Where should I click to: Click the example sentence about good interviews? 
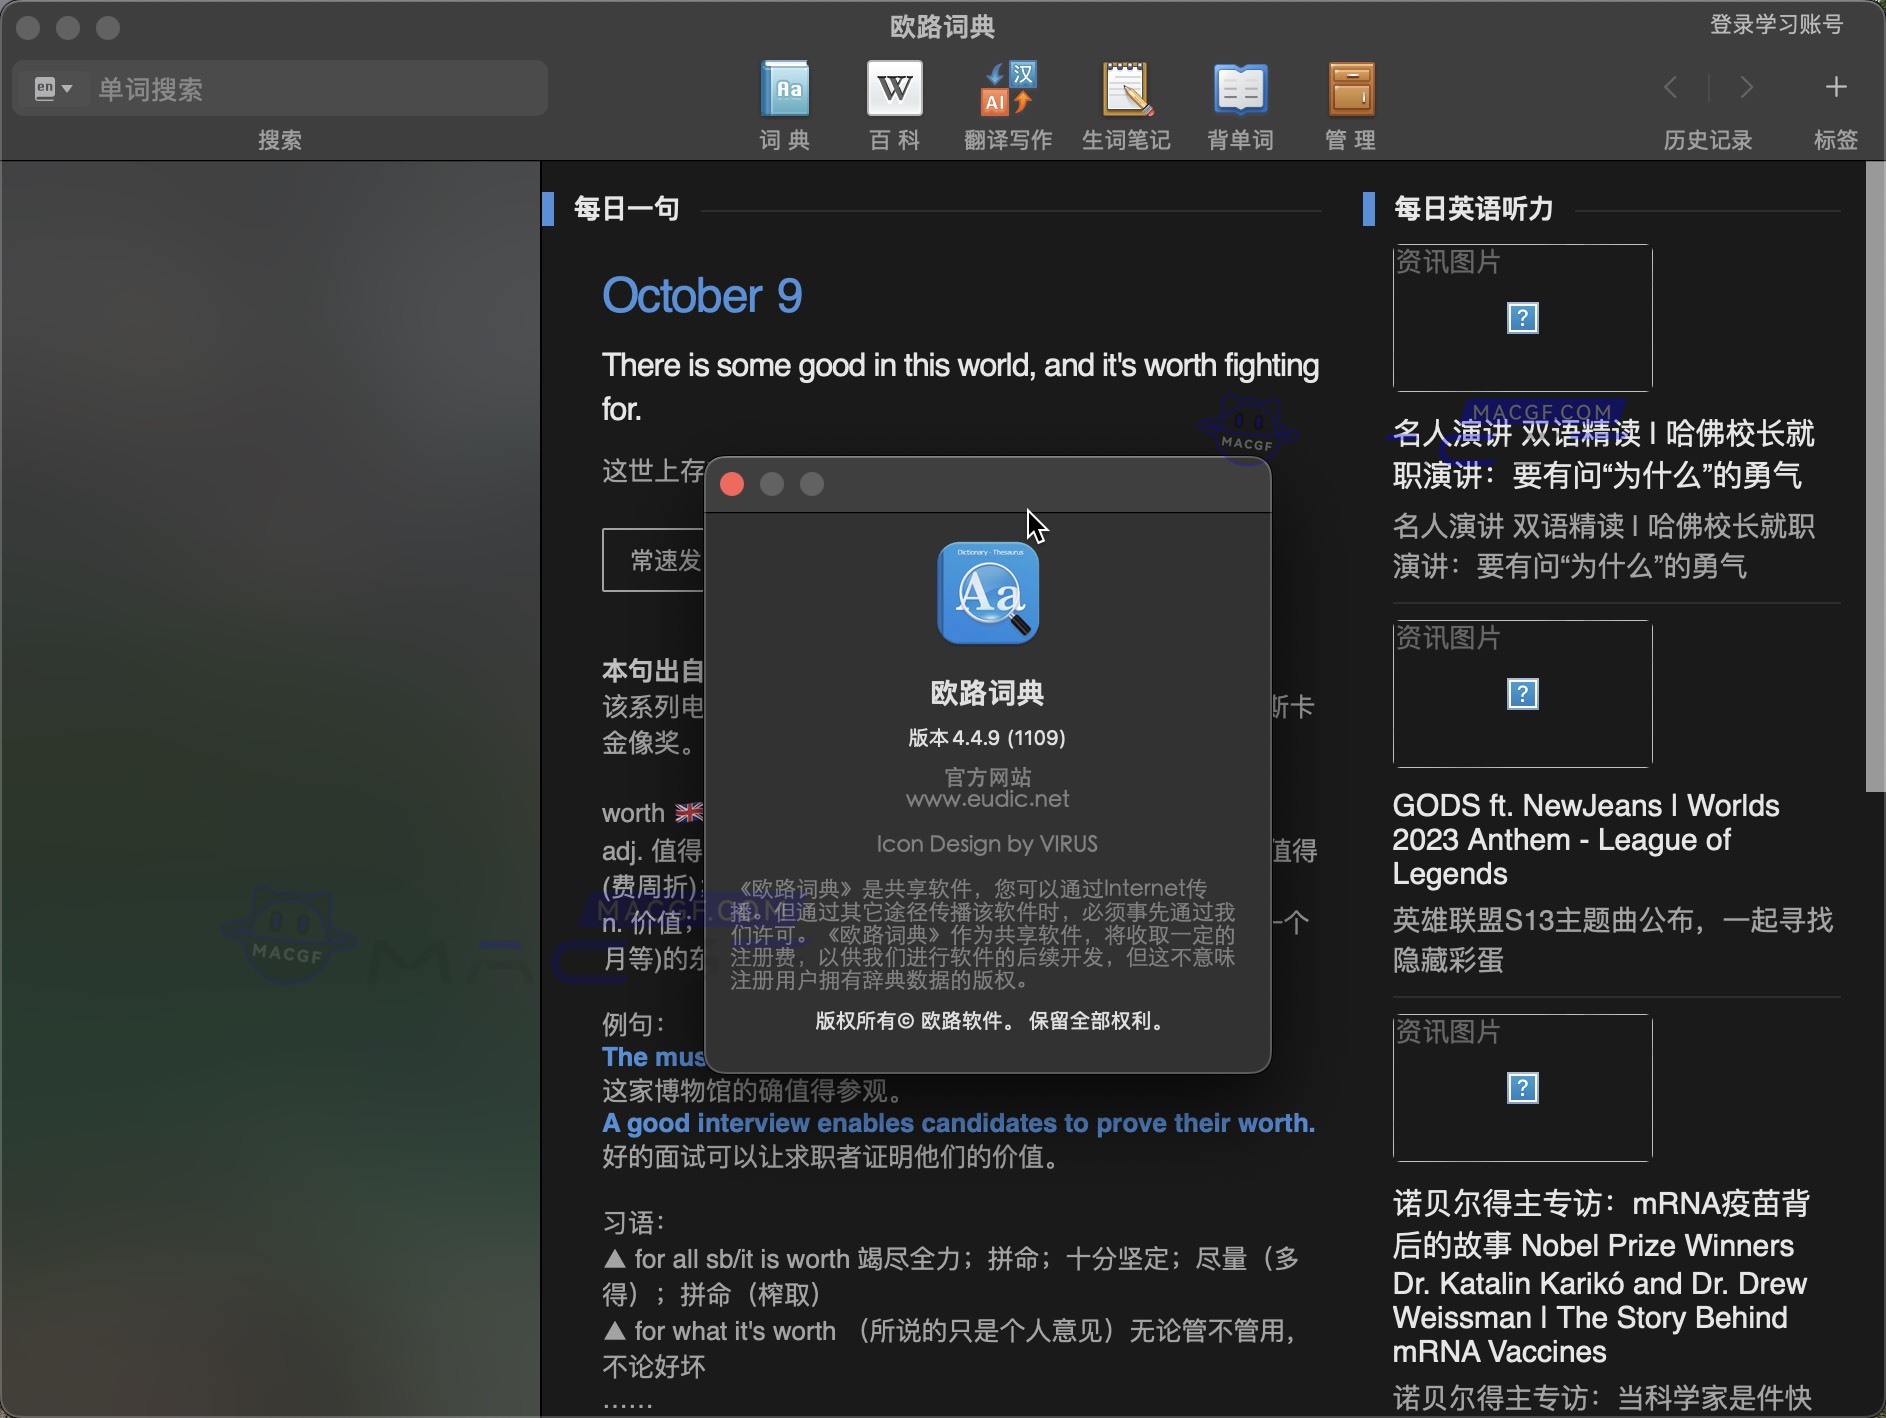(958, 1123)
